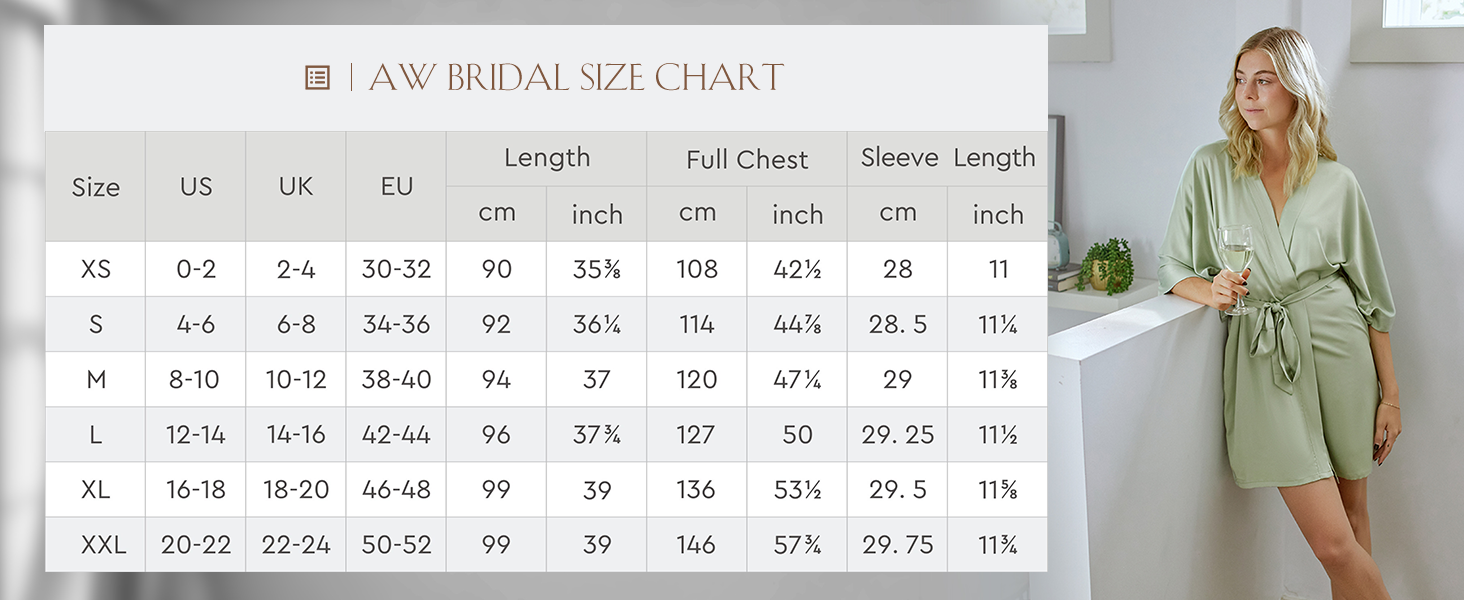
Task: Select the Full Chest header cell
Action: 747,159
